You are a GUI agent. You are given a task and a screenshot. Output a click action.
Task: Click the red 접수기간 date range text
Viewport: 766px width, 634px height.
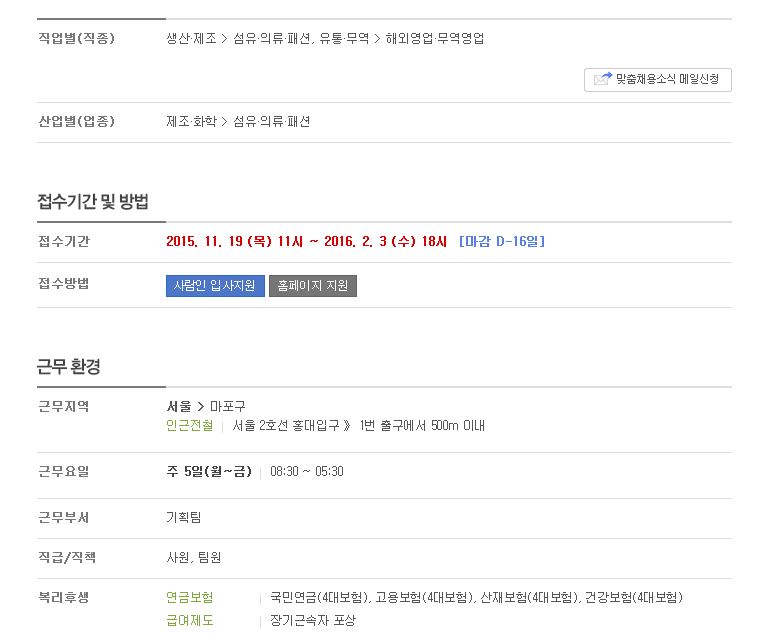tap(306, 241)
